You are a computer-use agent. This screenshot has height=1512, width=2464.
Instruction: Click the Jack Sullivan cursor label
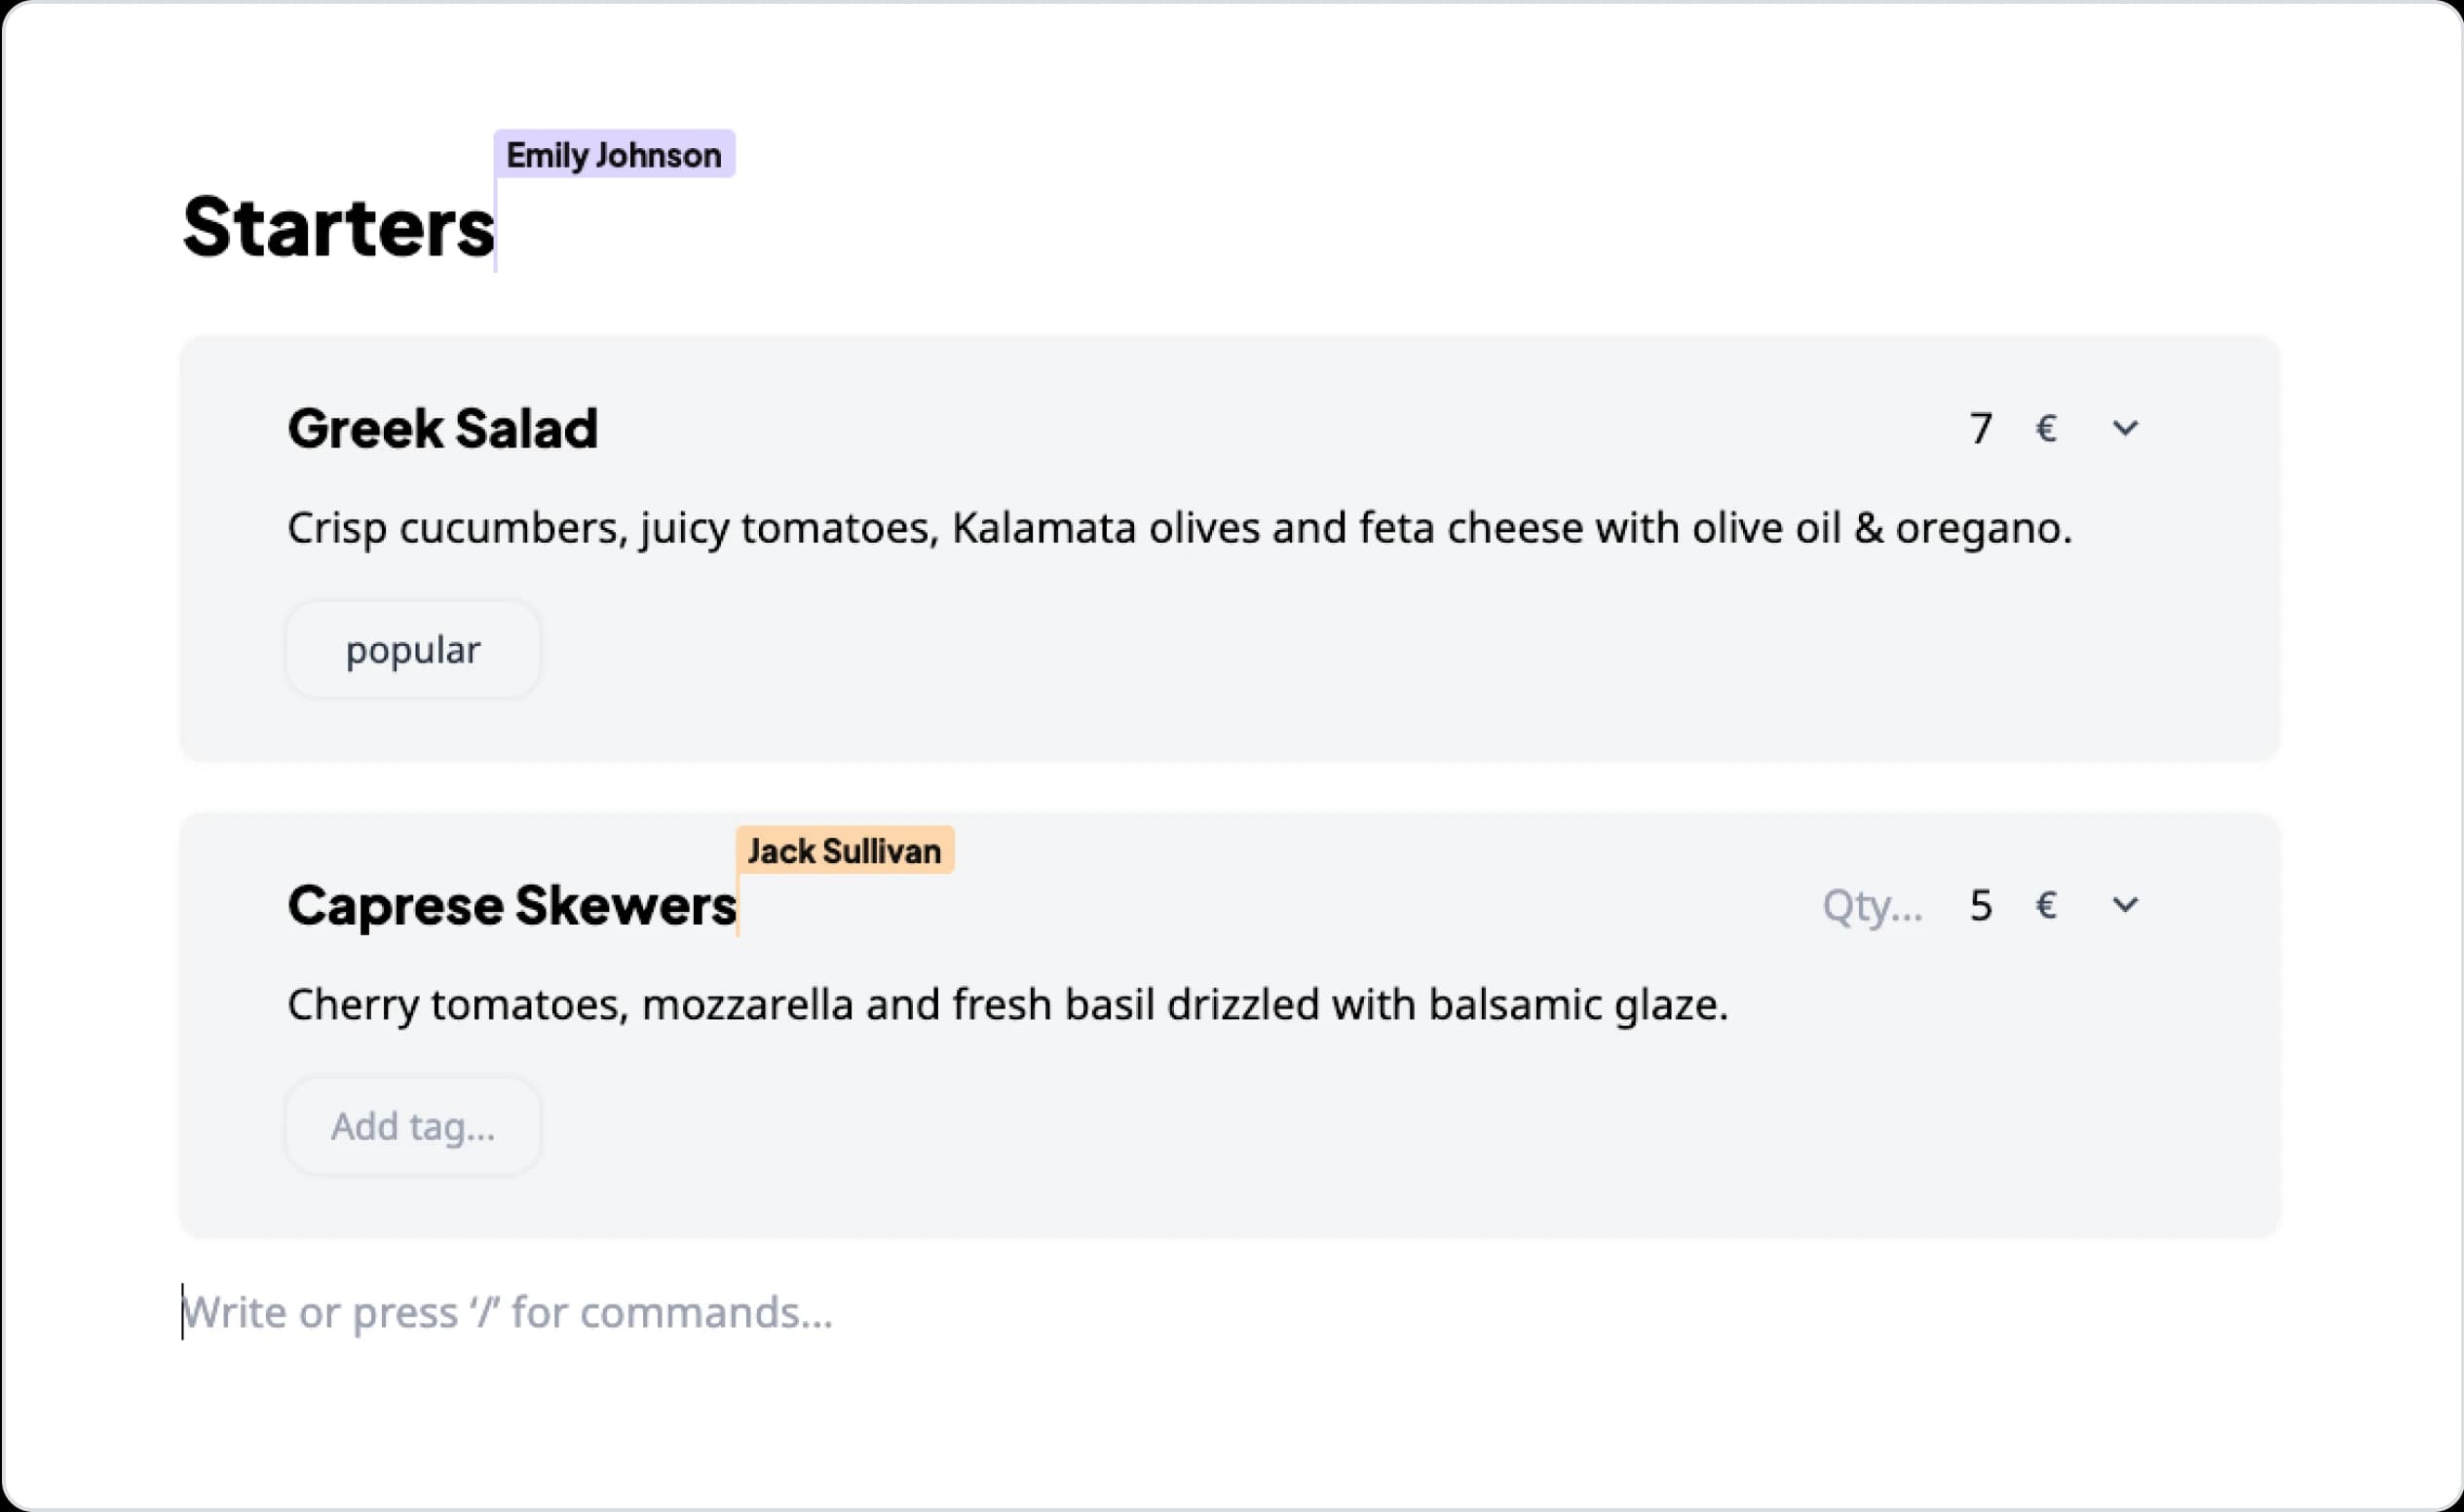[845, 851]
